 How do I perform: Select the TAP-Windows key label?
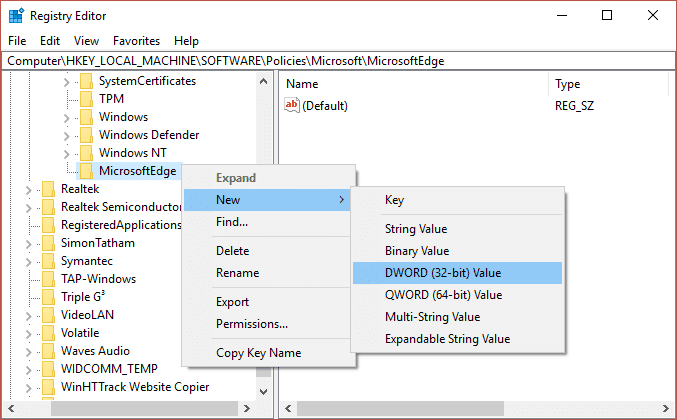click(98, 279)
